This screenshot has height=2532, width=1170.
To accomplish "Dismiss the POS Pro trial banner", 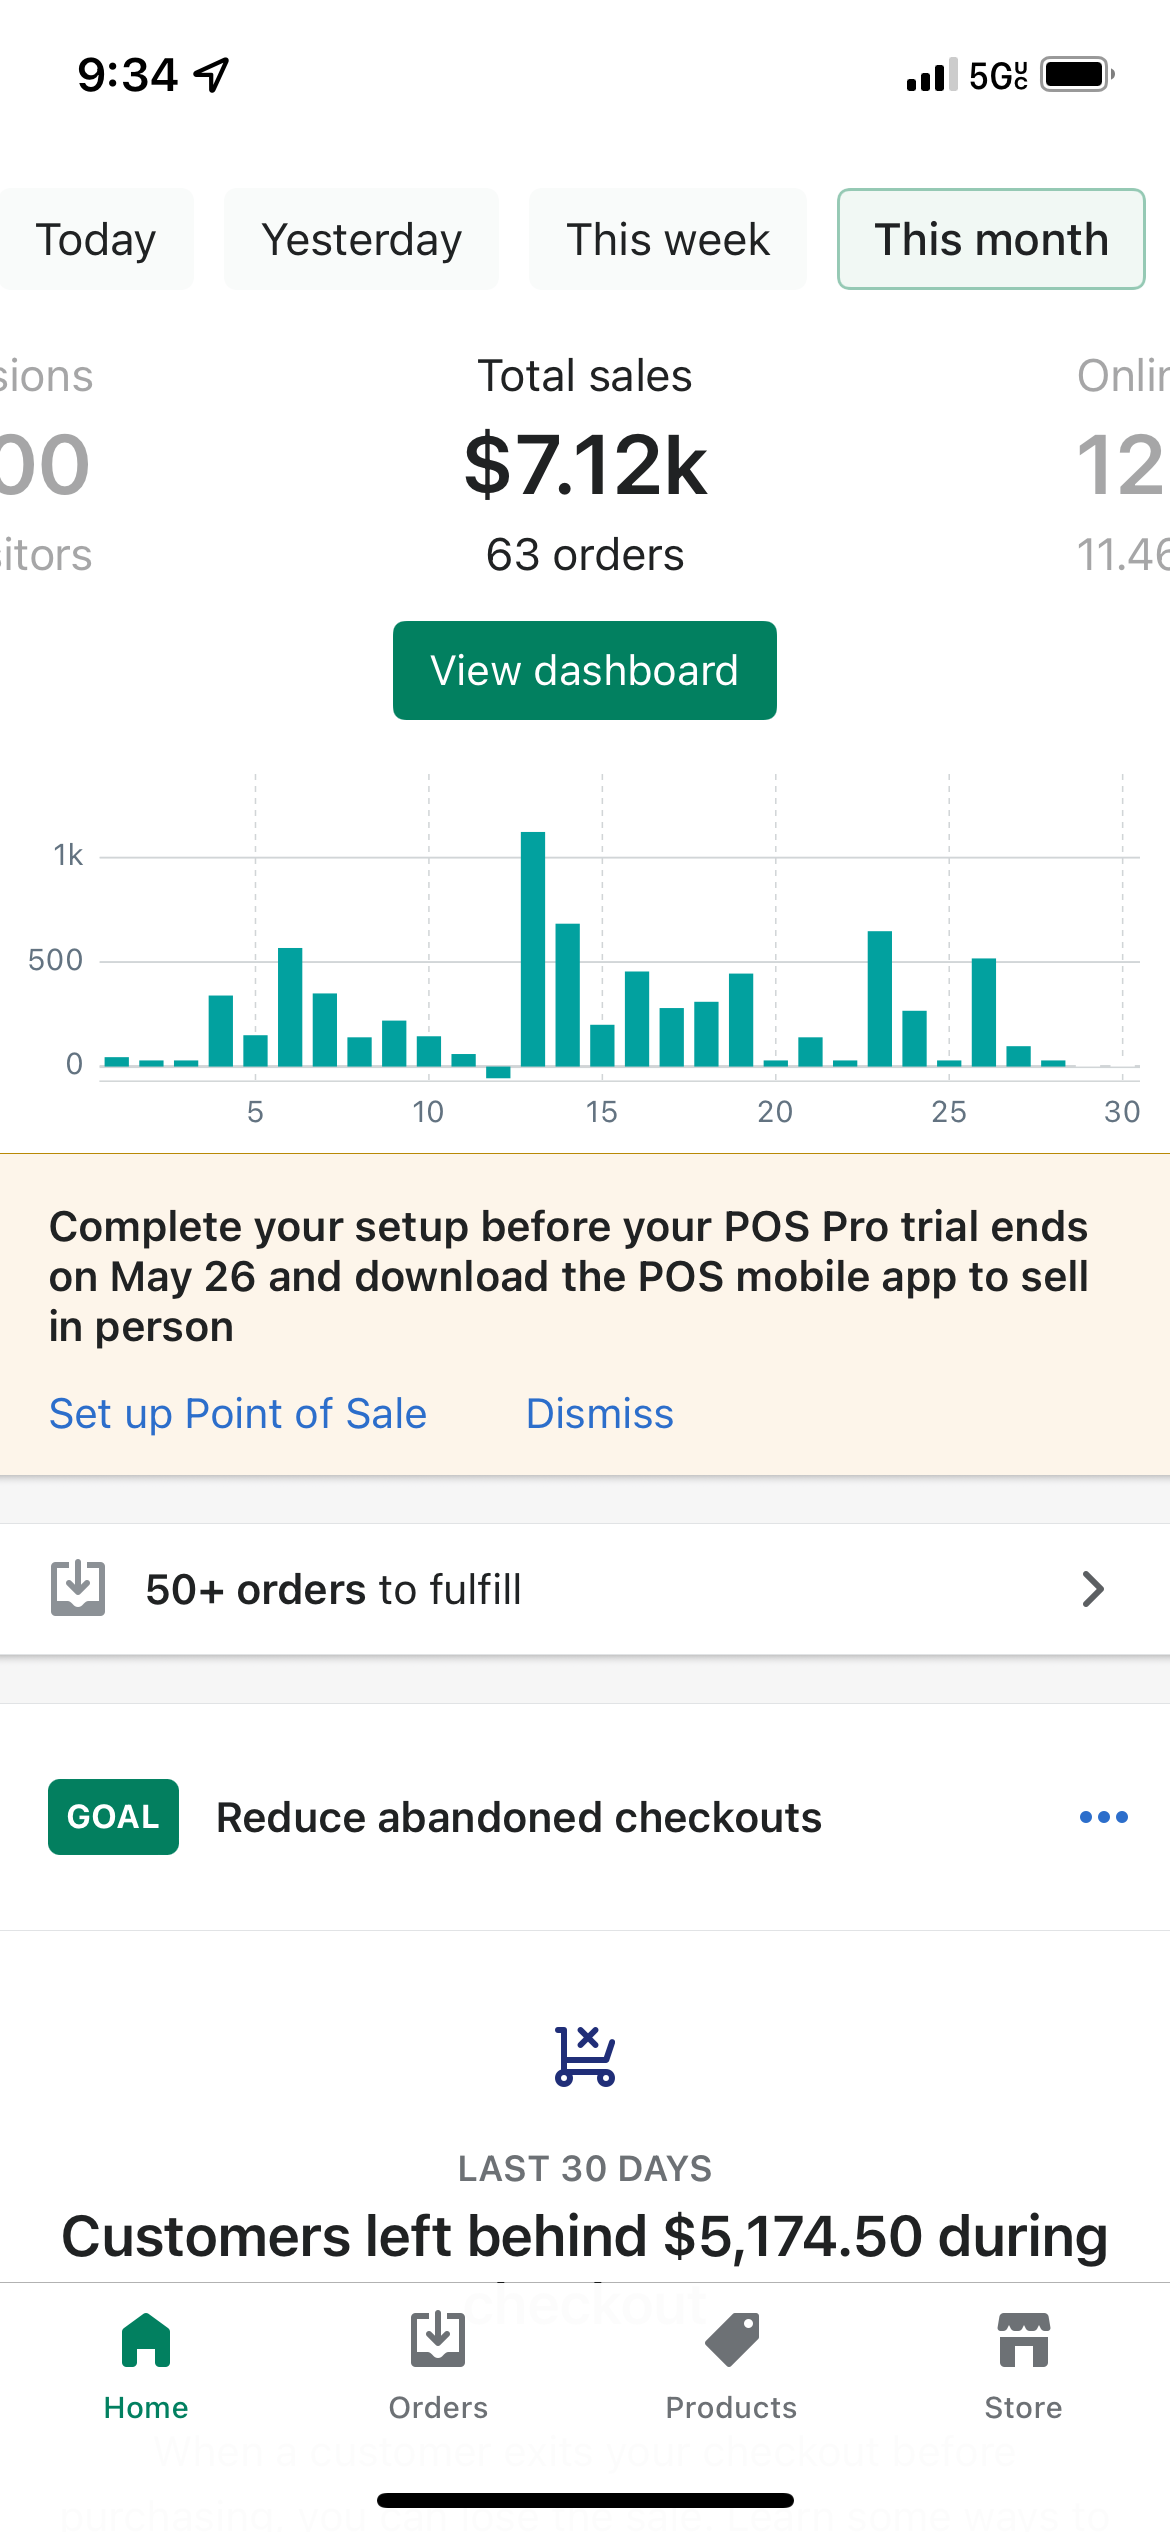I will point(600,1414).
